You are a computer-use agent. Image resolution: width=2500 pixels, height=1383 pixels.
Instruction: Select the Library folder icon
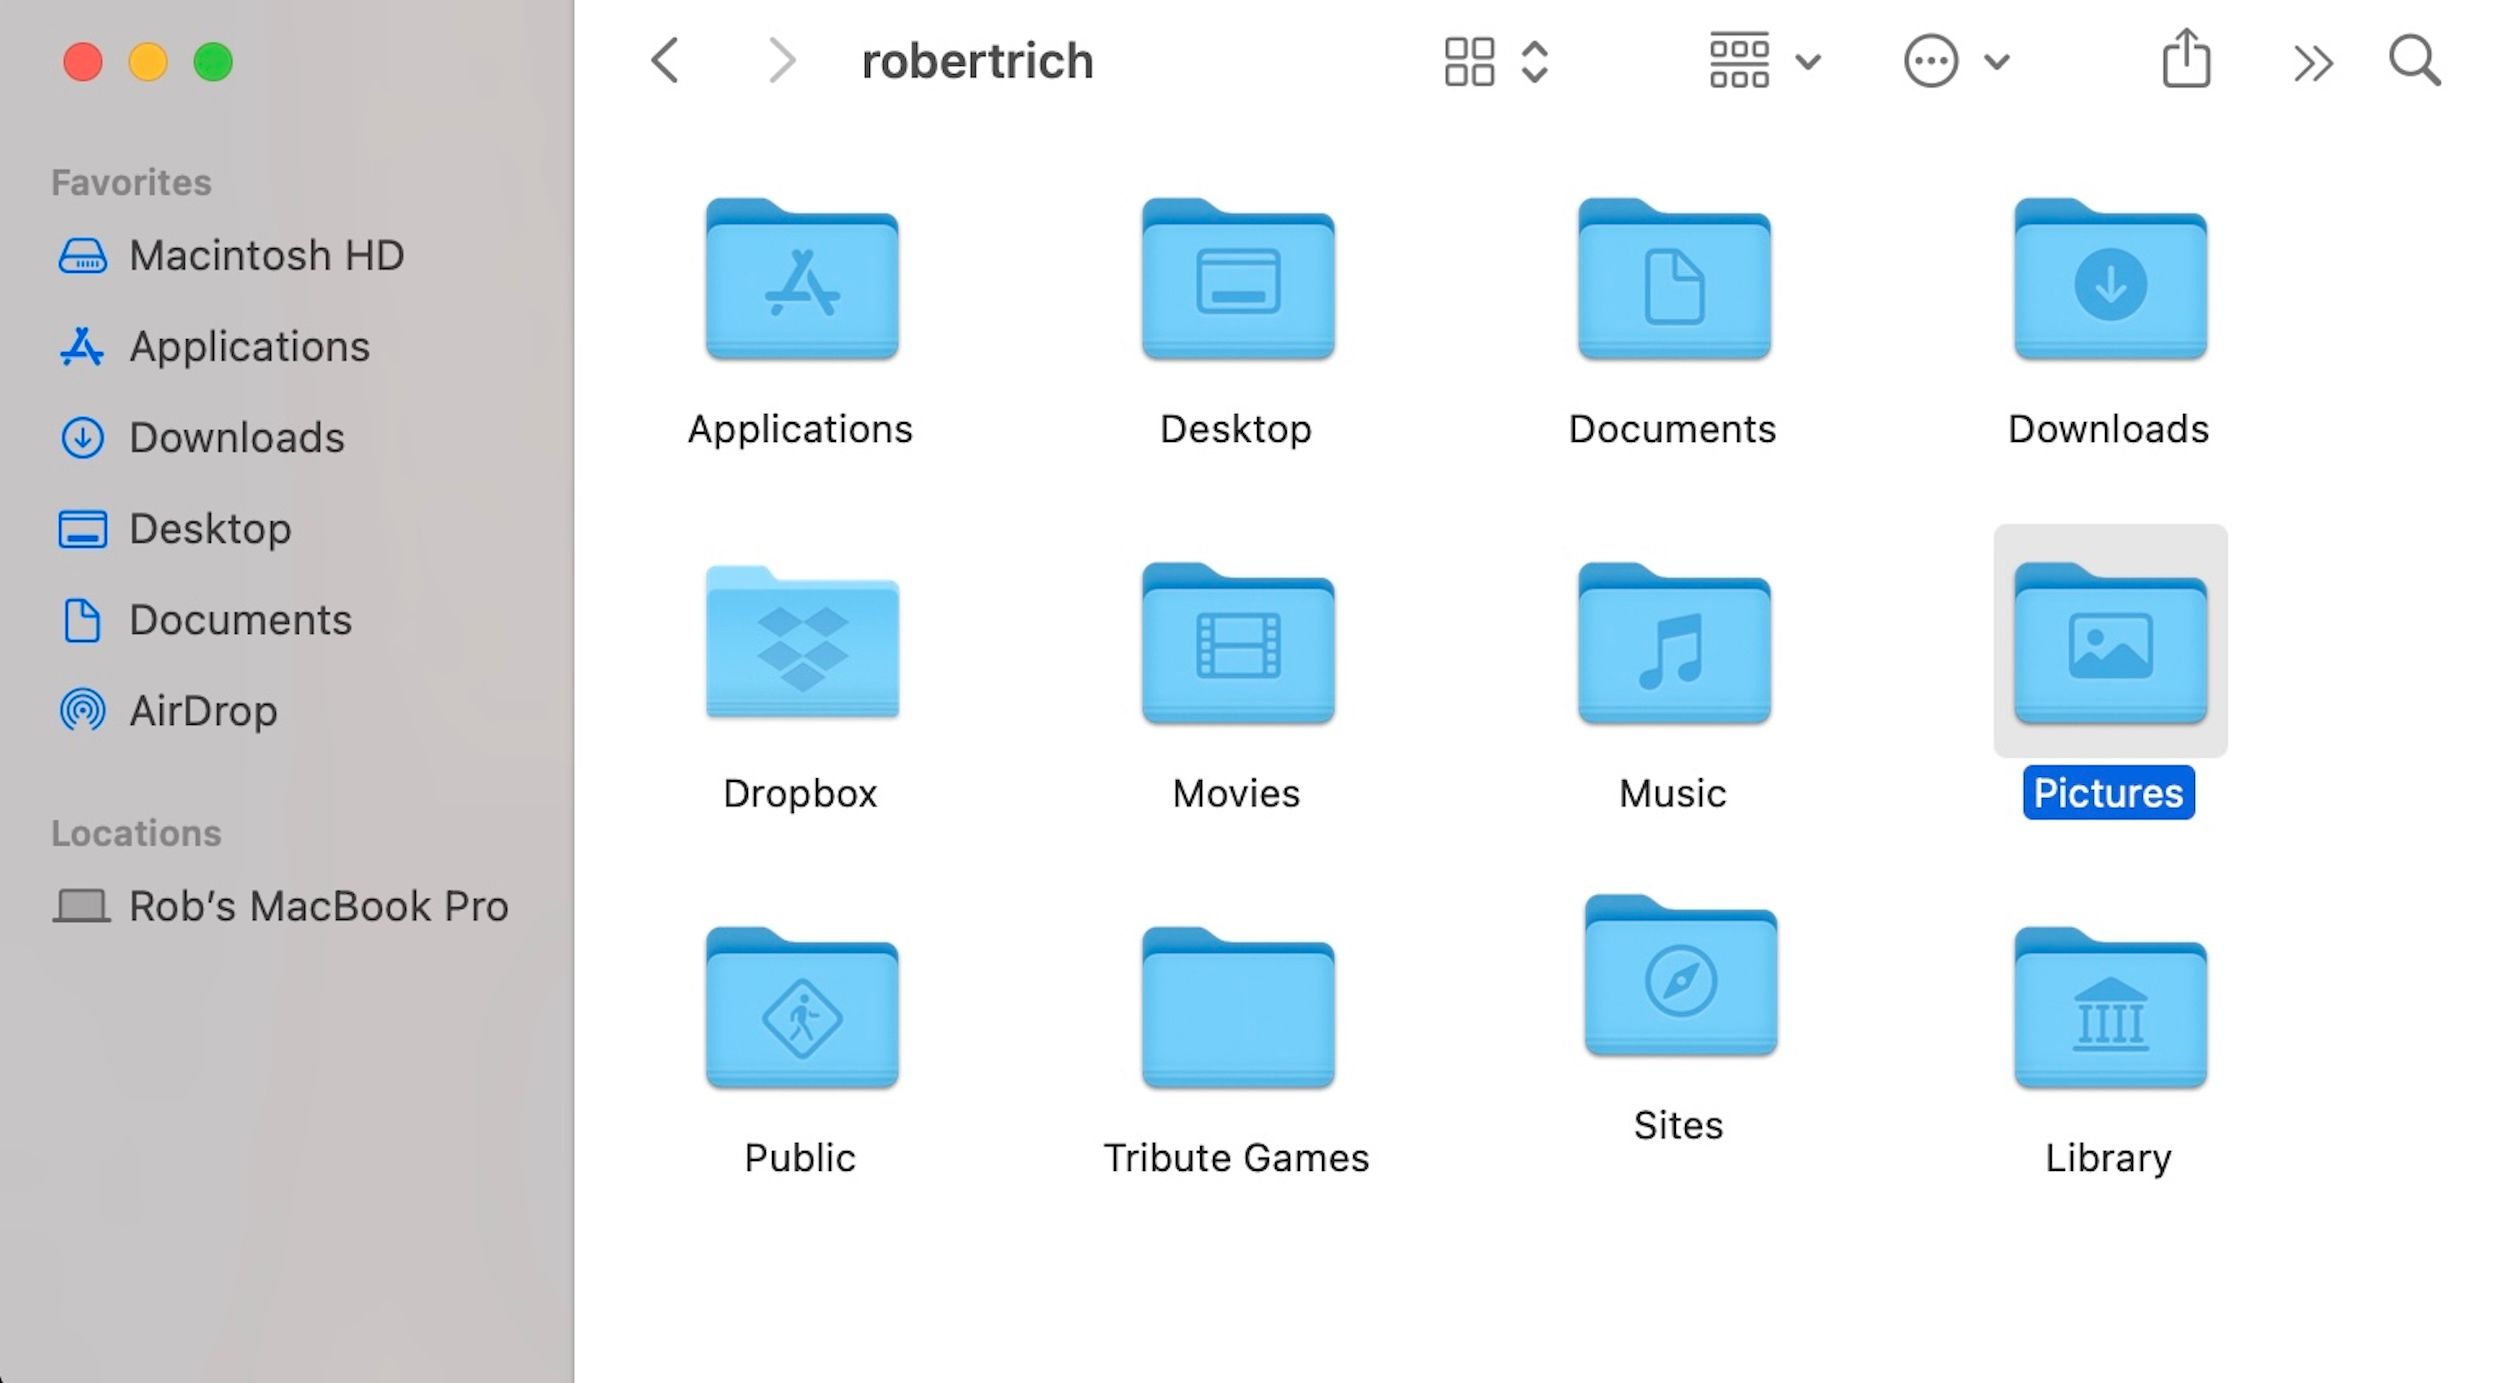pos(2110,1007)
